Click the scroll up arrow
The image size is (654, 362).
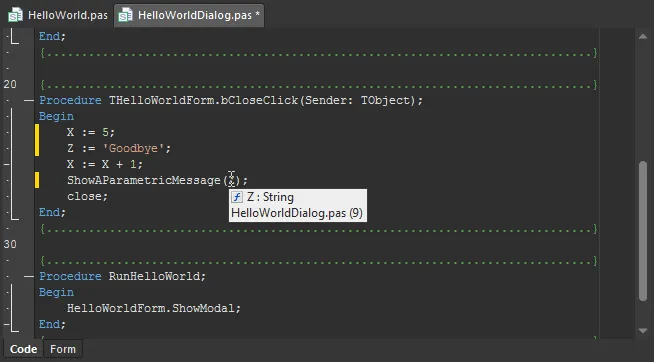click(x=643, y=36)
